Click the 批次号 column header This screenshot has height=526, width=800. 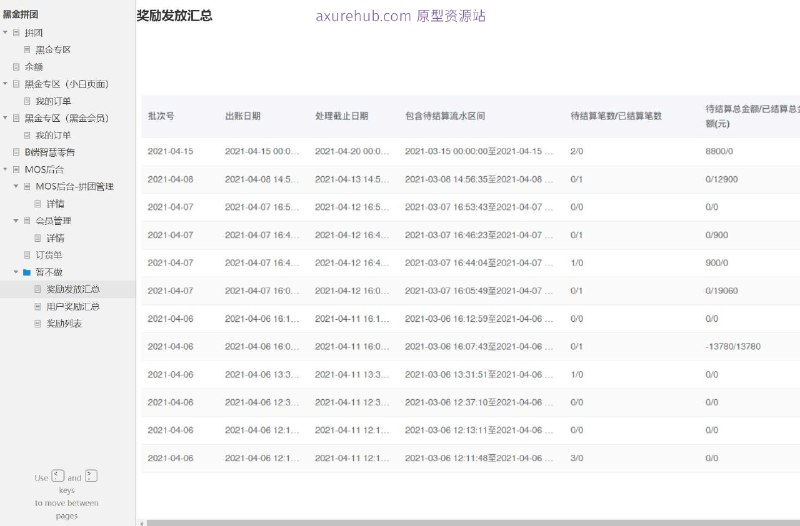click(x=161, y=116)
